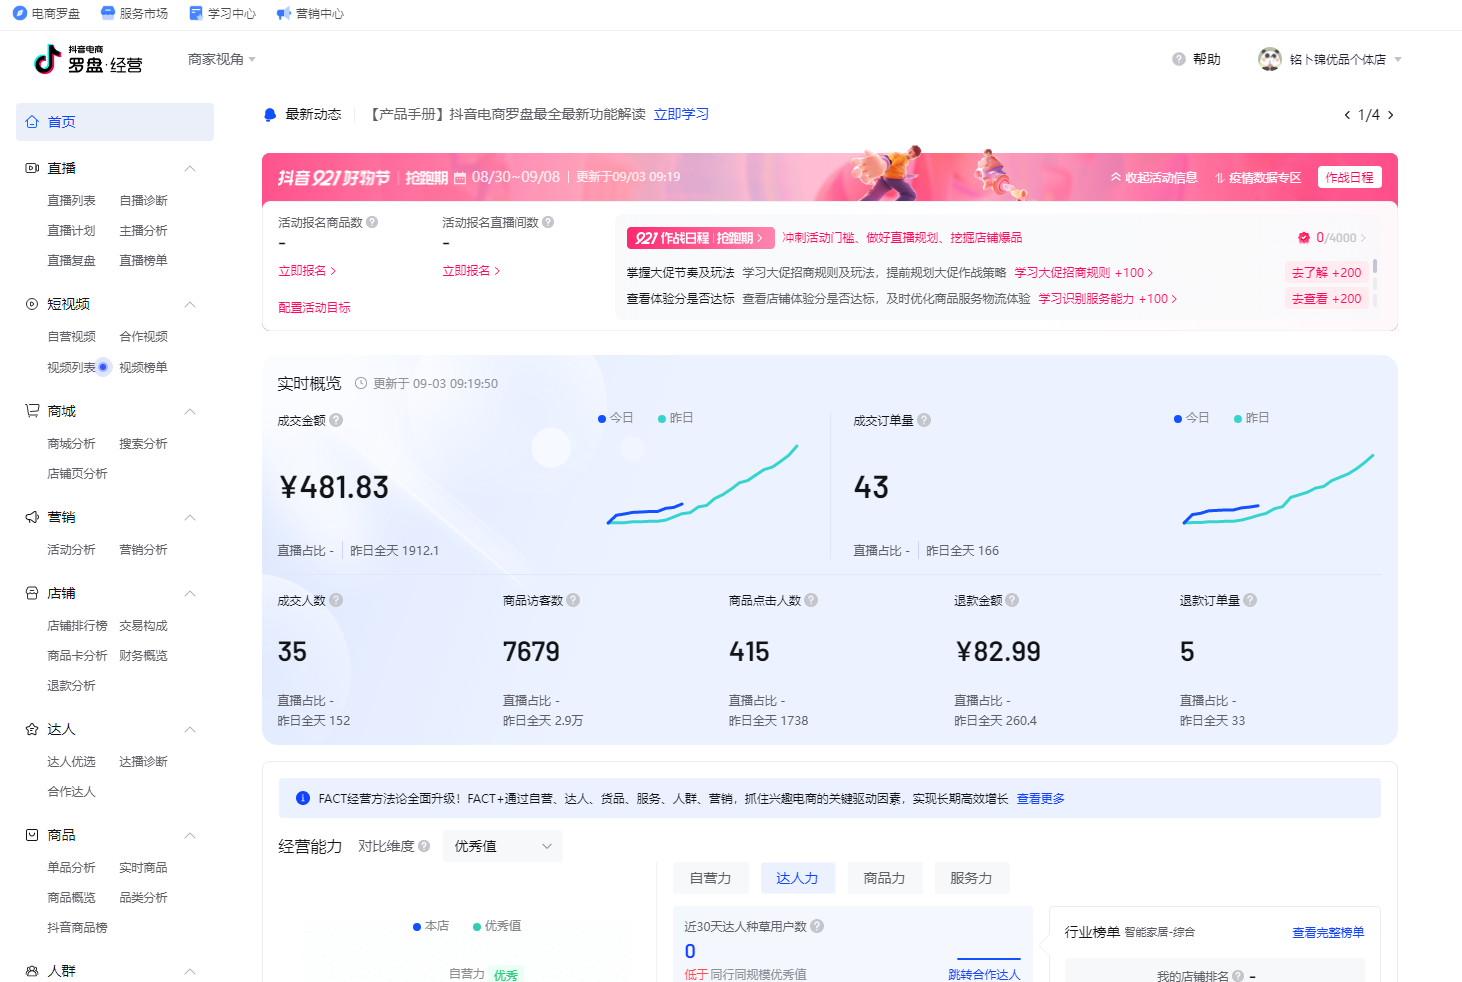Click the 去了解 +200 button

click(x=1326, y=272)
